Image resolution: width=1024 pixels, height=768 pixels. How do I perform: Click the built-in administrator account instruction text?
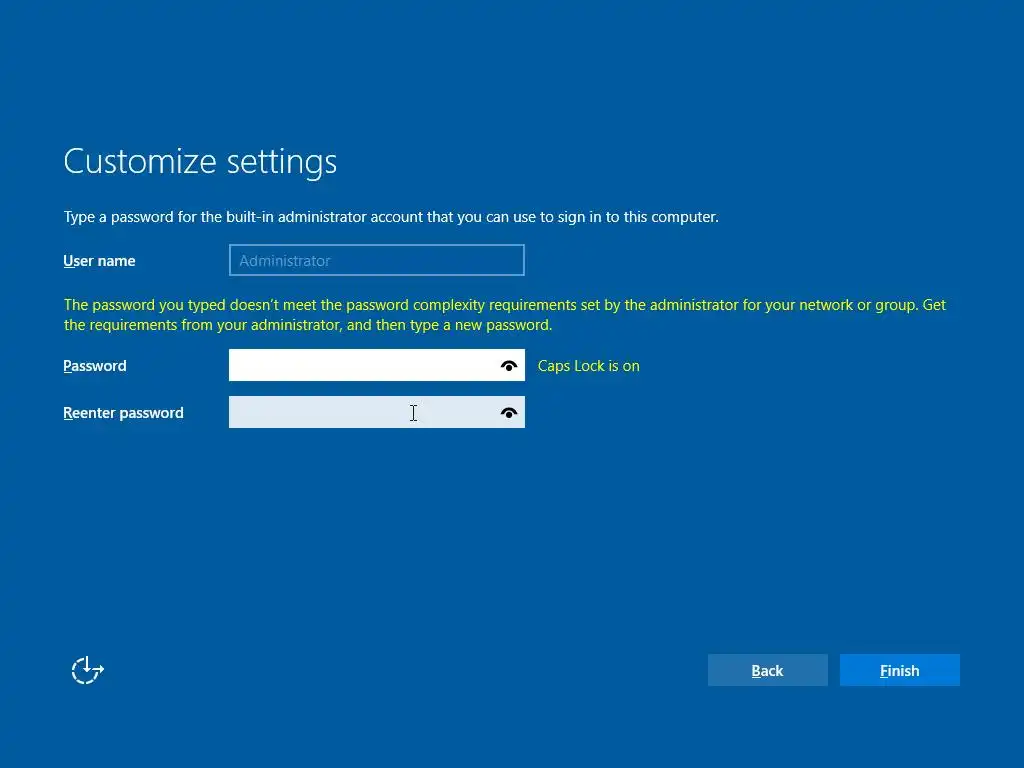[391, 217]
